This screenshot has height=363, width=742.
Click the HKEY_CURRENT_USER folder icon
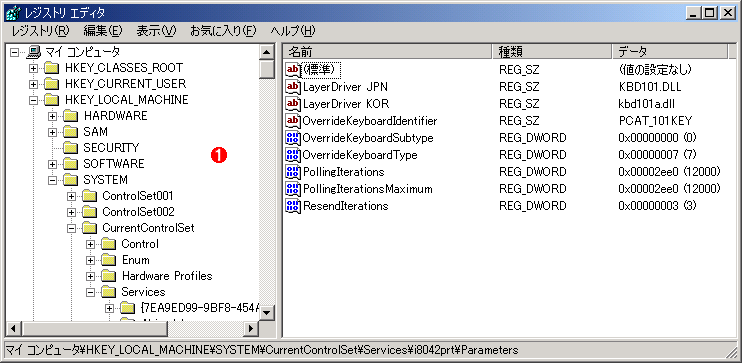51,84
